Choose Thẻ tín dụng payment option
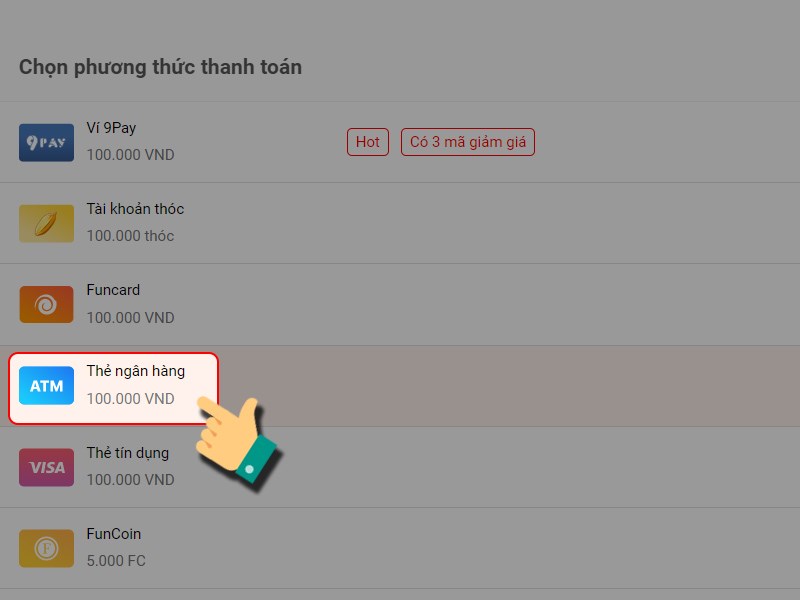This screenshot has height=600, width=800. 128,453
